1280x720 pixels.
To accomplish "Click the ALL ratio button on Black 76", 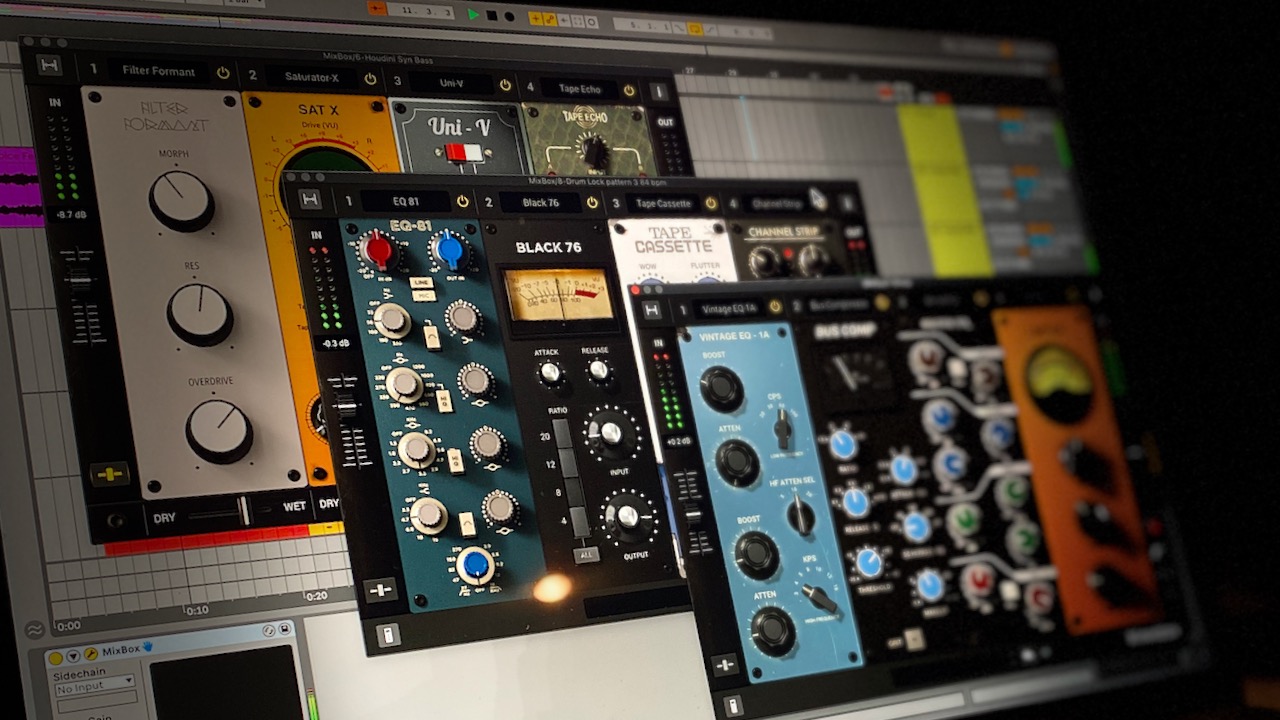I will (x=584, y=553).
